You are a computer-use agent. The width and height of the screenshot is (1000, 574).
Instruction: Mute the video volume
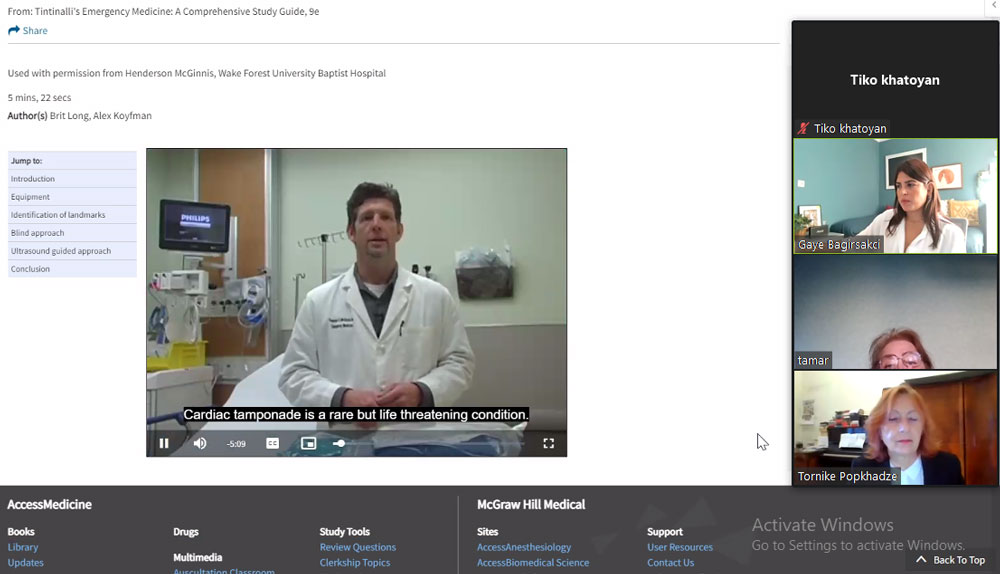pos(200,443)
